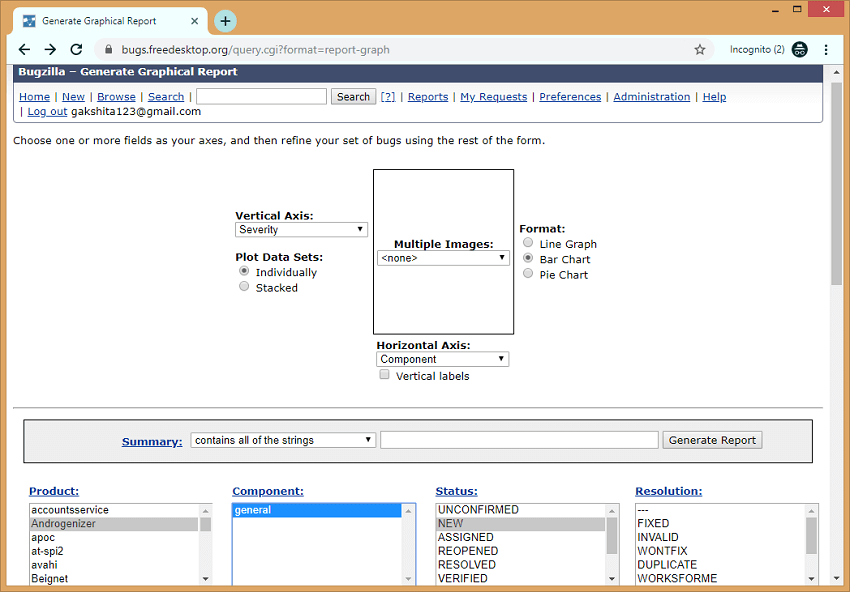Viewport: 850px width, 592px height.
Task: Choose Pie Chart format
Action: [x=528, y=273]
